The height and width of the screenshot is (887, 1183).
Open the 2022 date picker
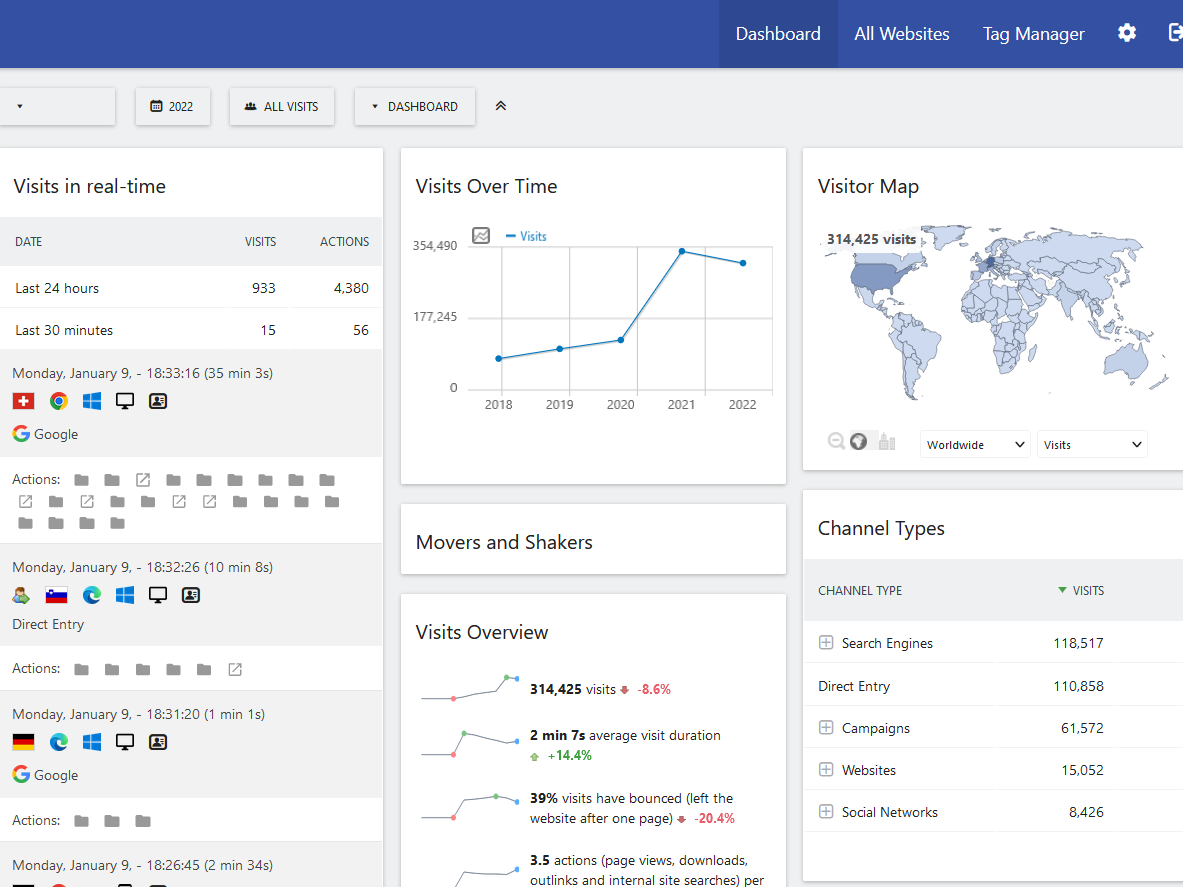172,106
